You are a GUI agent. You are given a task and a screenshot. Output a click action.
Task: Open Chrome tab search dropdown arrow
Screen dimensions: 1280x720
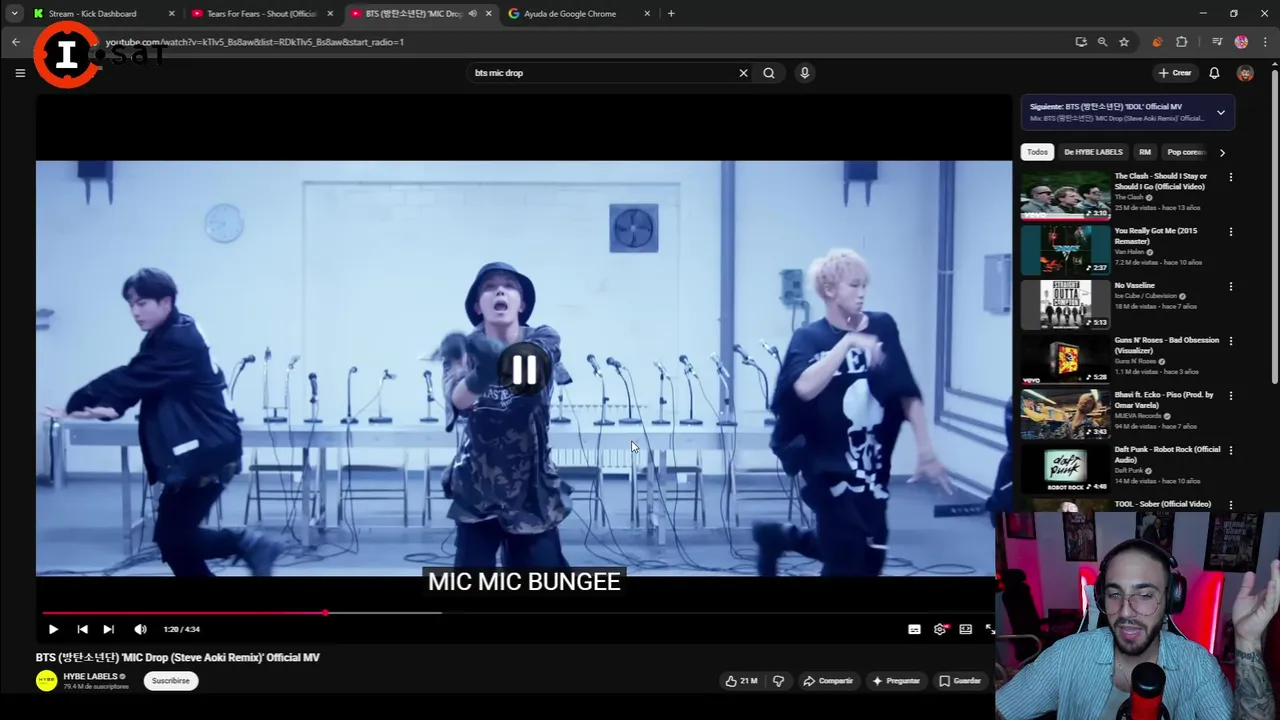click(14, 14)
